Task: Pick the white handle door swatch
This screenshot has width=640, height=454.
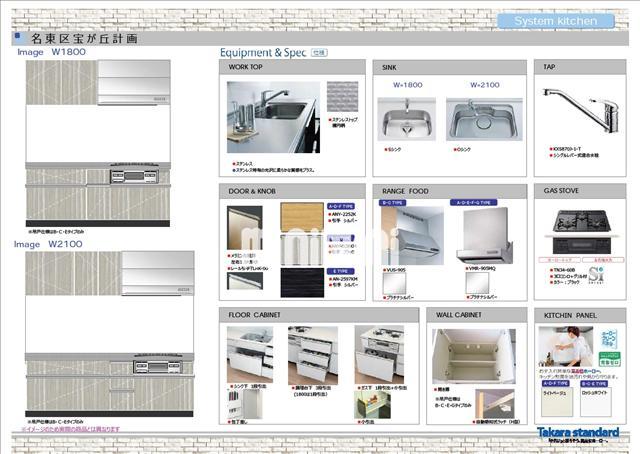Action: [x=302, y=250]
